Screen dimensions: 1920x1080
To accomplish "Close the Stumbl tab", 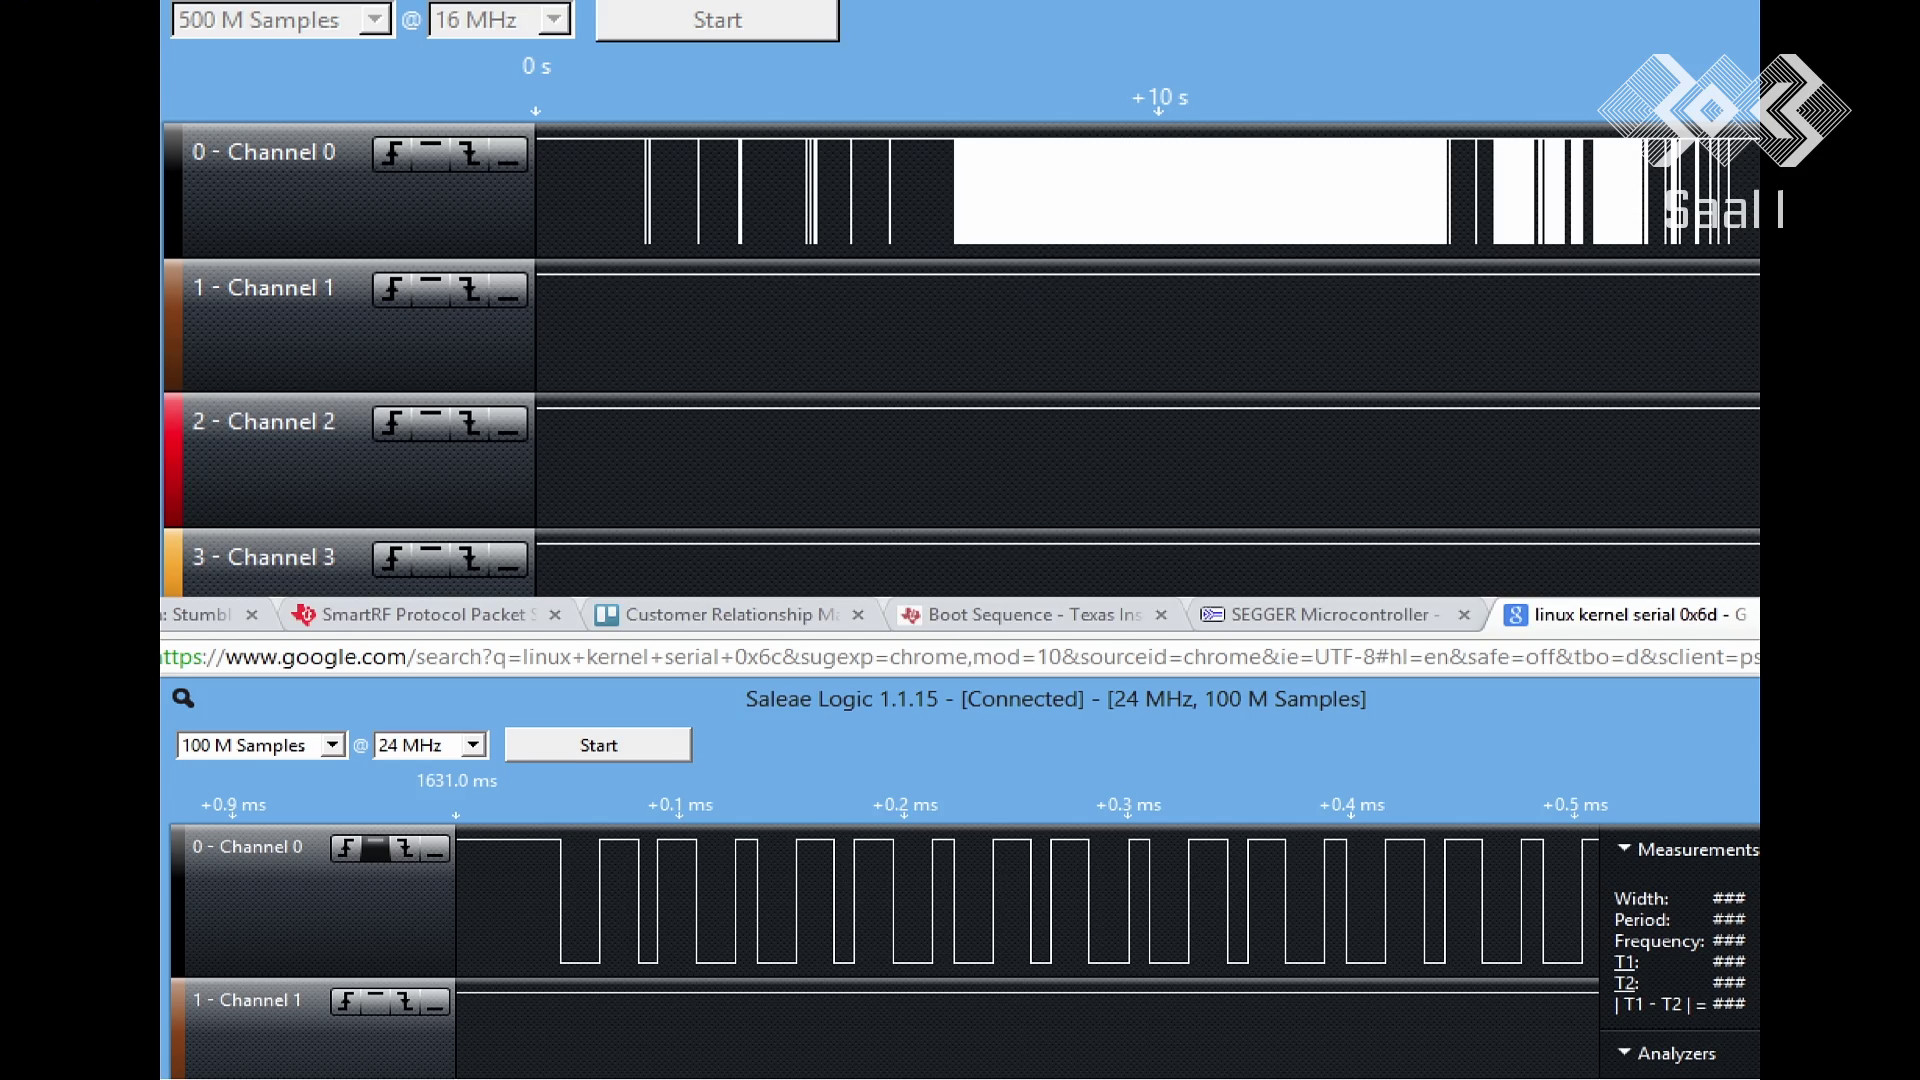I will (x=252, y=615).
